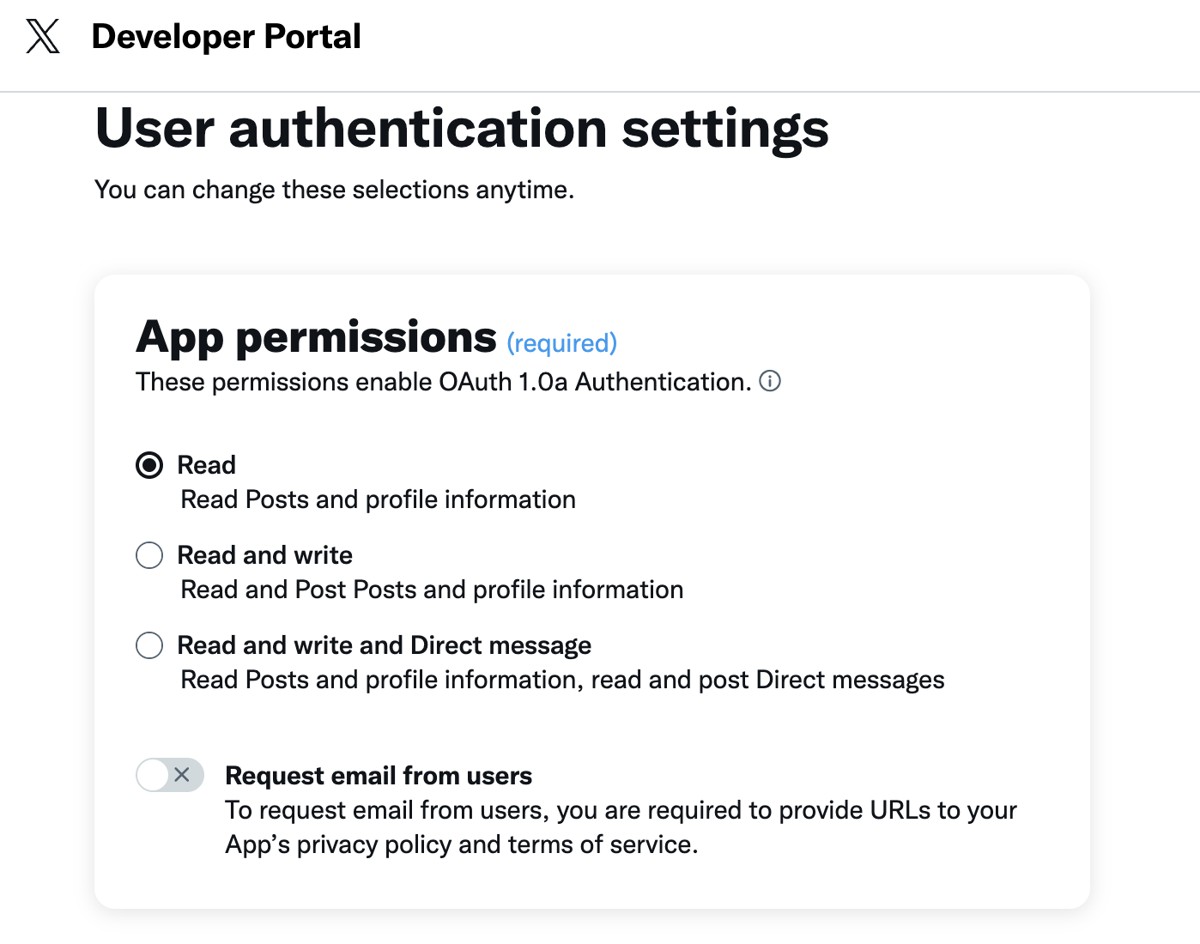Click the "Read" option label text
Image resolution: width=1200 pixels, height=944 pixels.
pos(206,465)
